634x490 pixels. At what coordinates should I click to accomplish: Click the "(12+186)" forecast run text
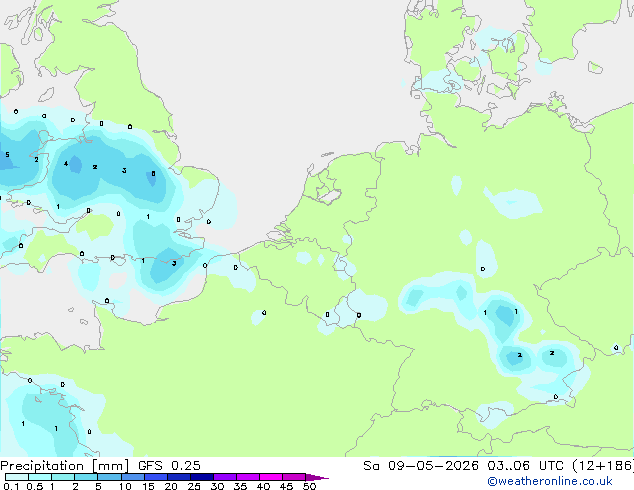603,466
